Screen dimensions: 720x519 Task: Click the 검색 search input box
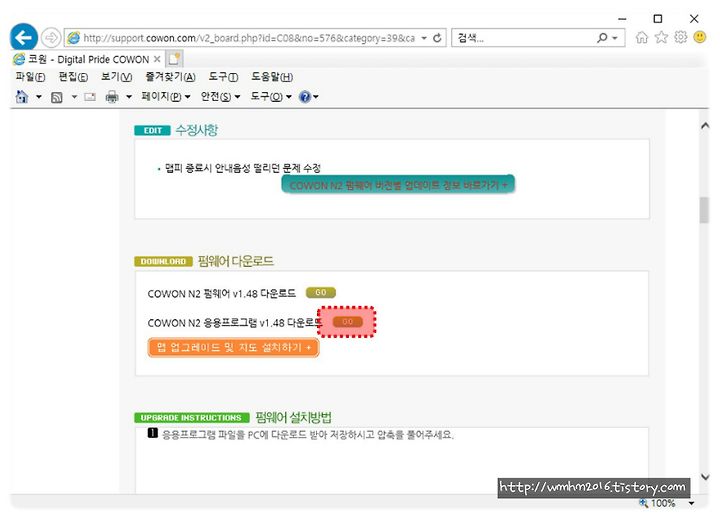pos(523,38)
